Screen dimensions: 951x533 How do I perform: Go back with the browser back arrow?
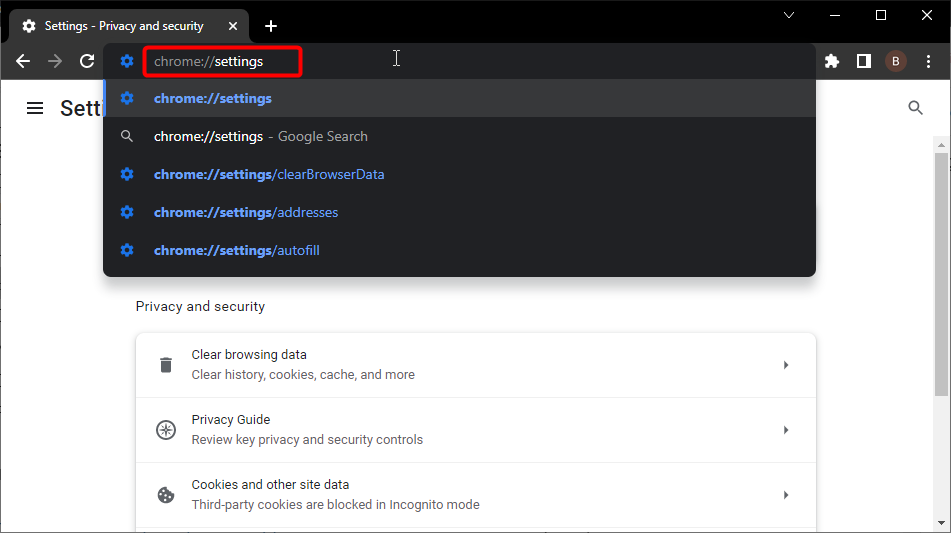pyautogui.click(x=23, y=61)
